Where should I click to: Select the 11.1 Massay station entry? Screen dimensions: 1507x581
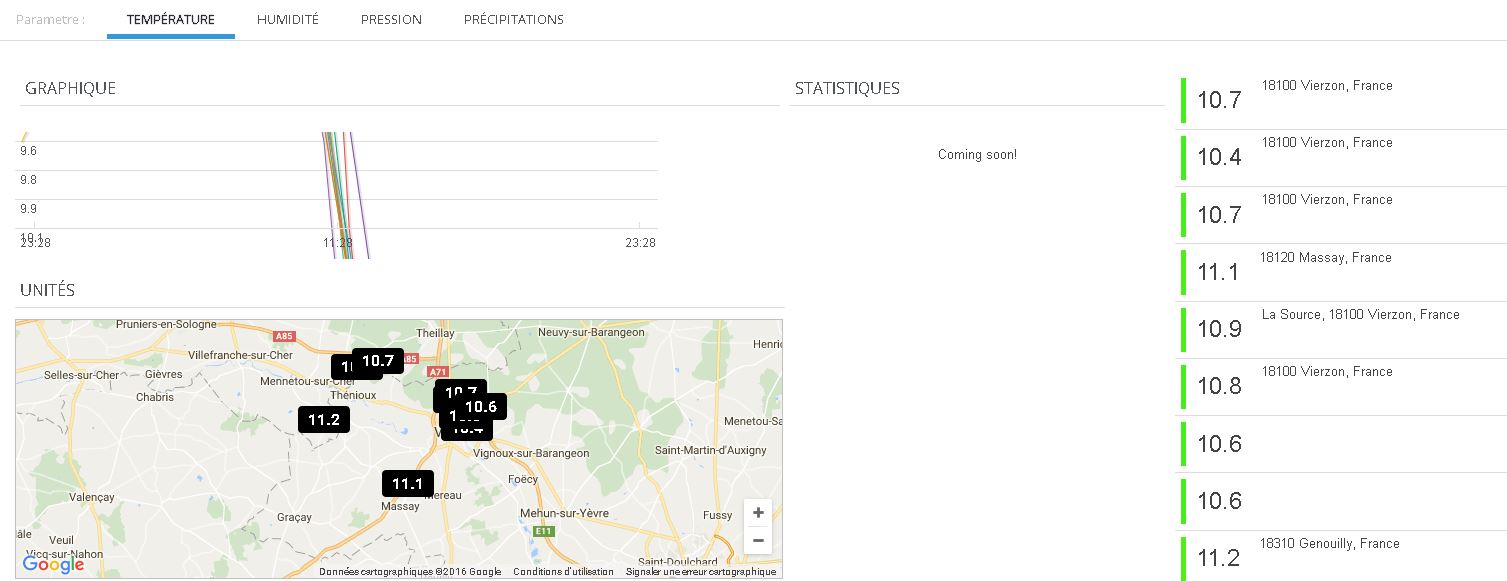(x=1340, y=271)
